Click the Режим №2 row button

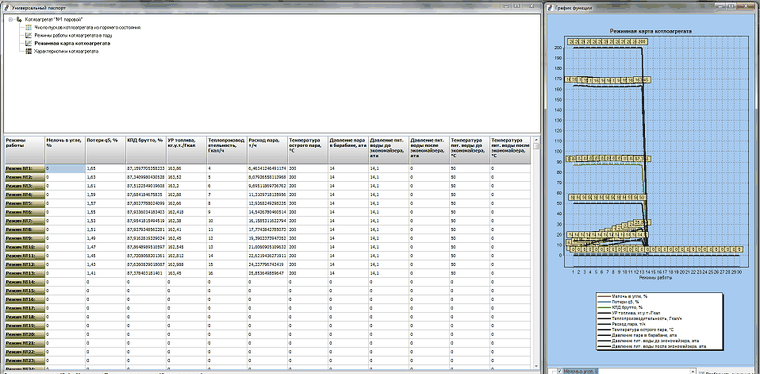pyautogui.click(x=25, y=177)
